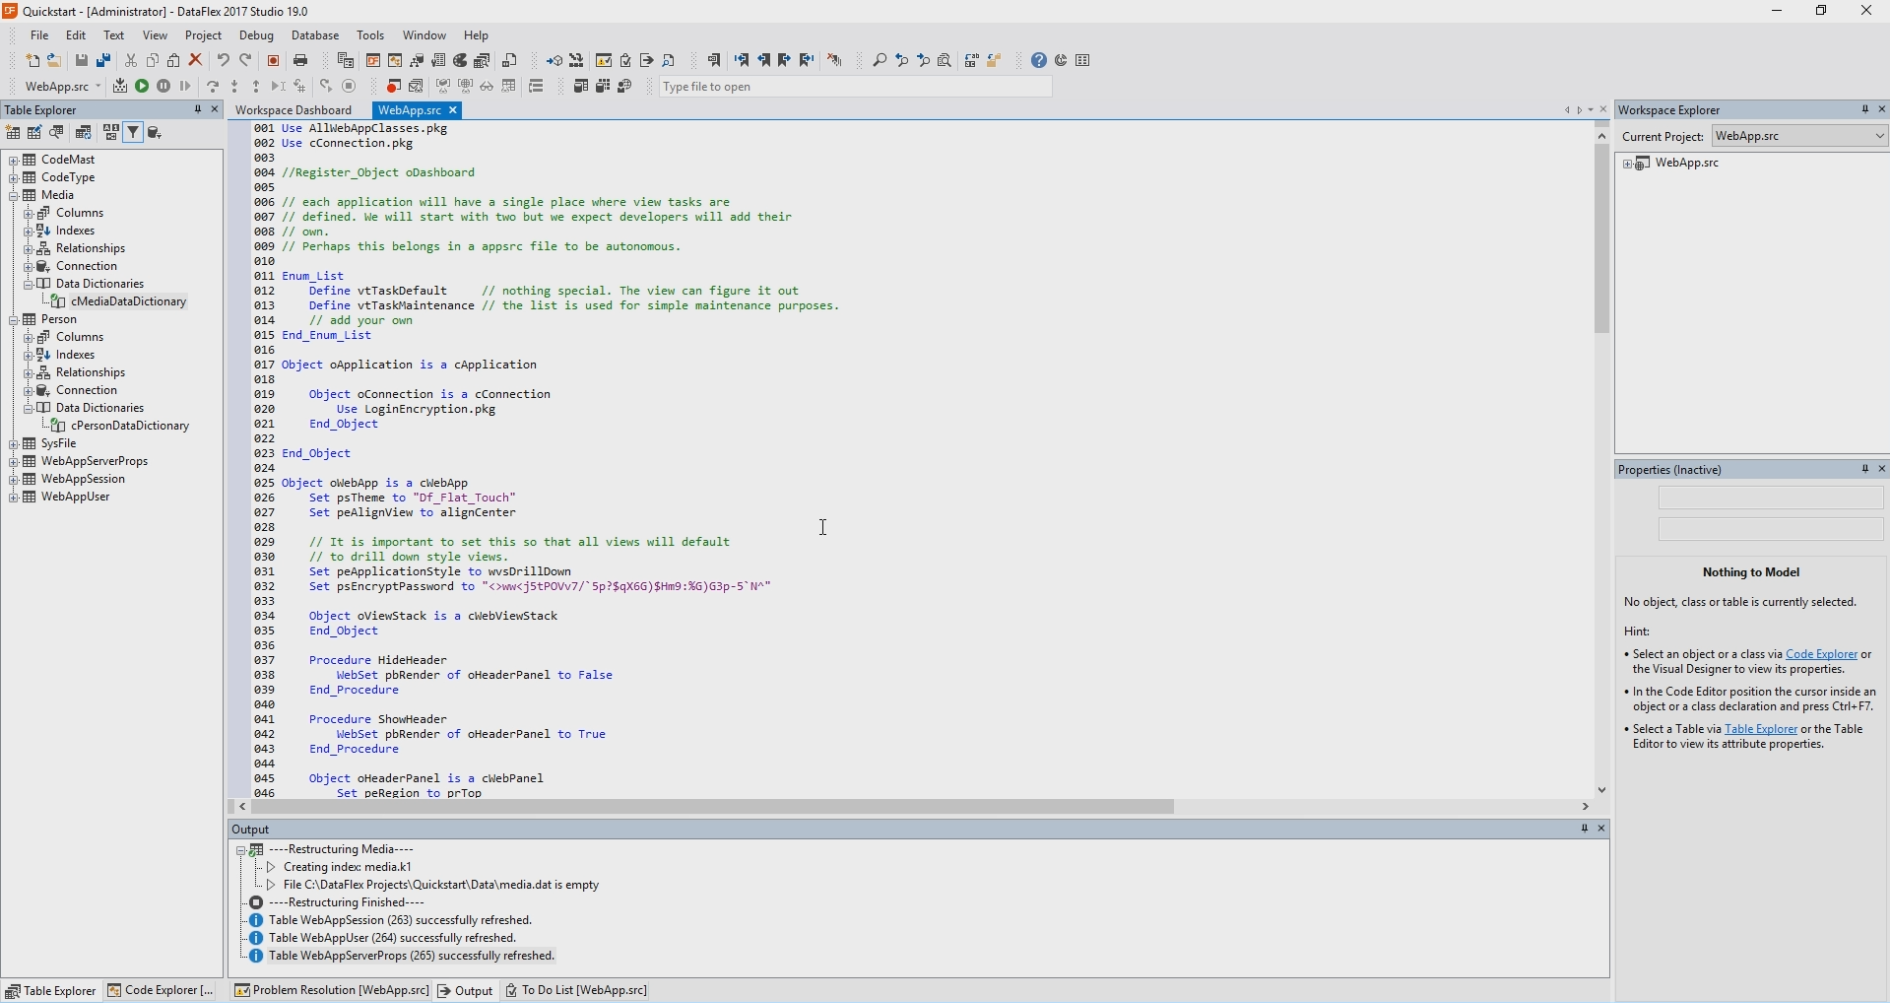Click the Print icon in toolbar
This screenshot has width=1890, height=1003.
300,61
